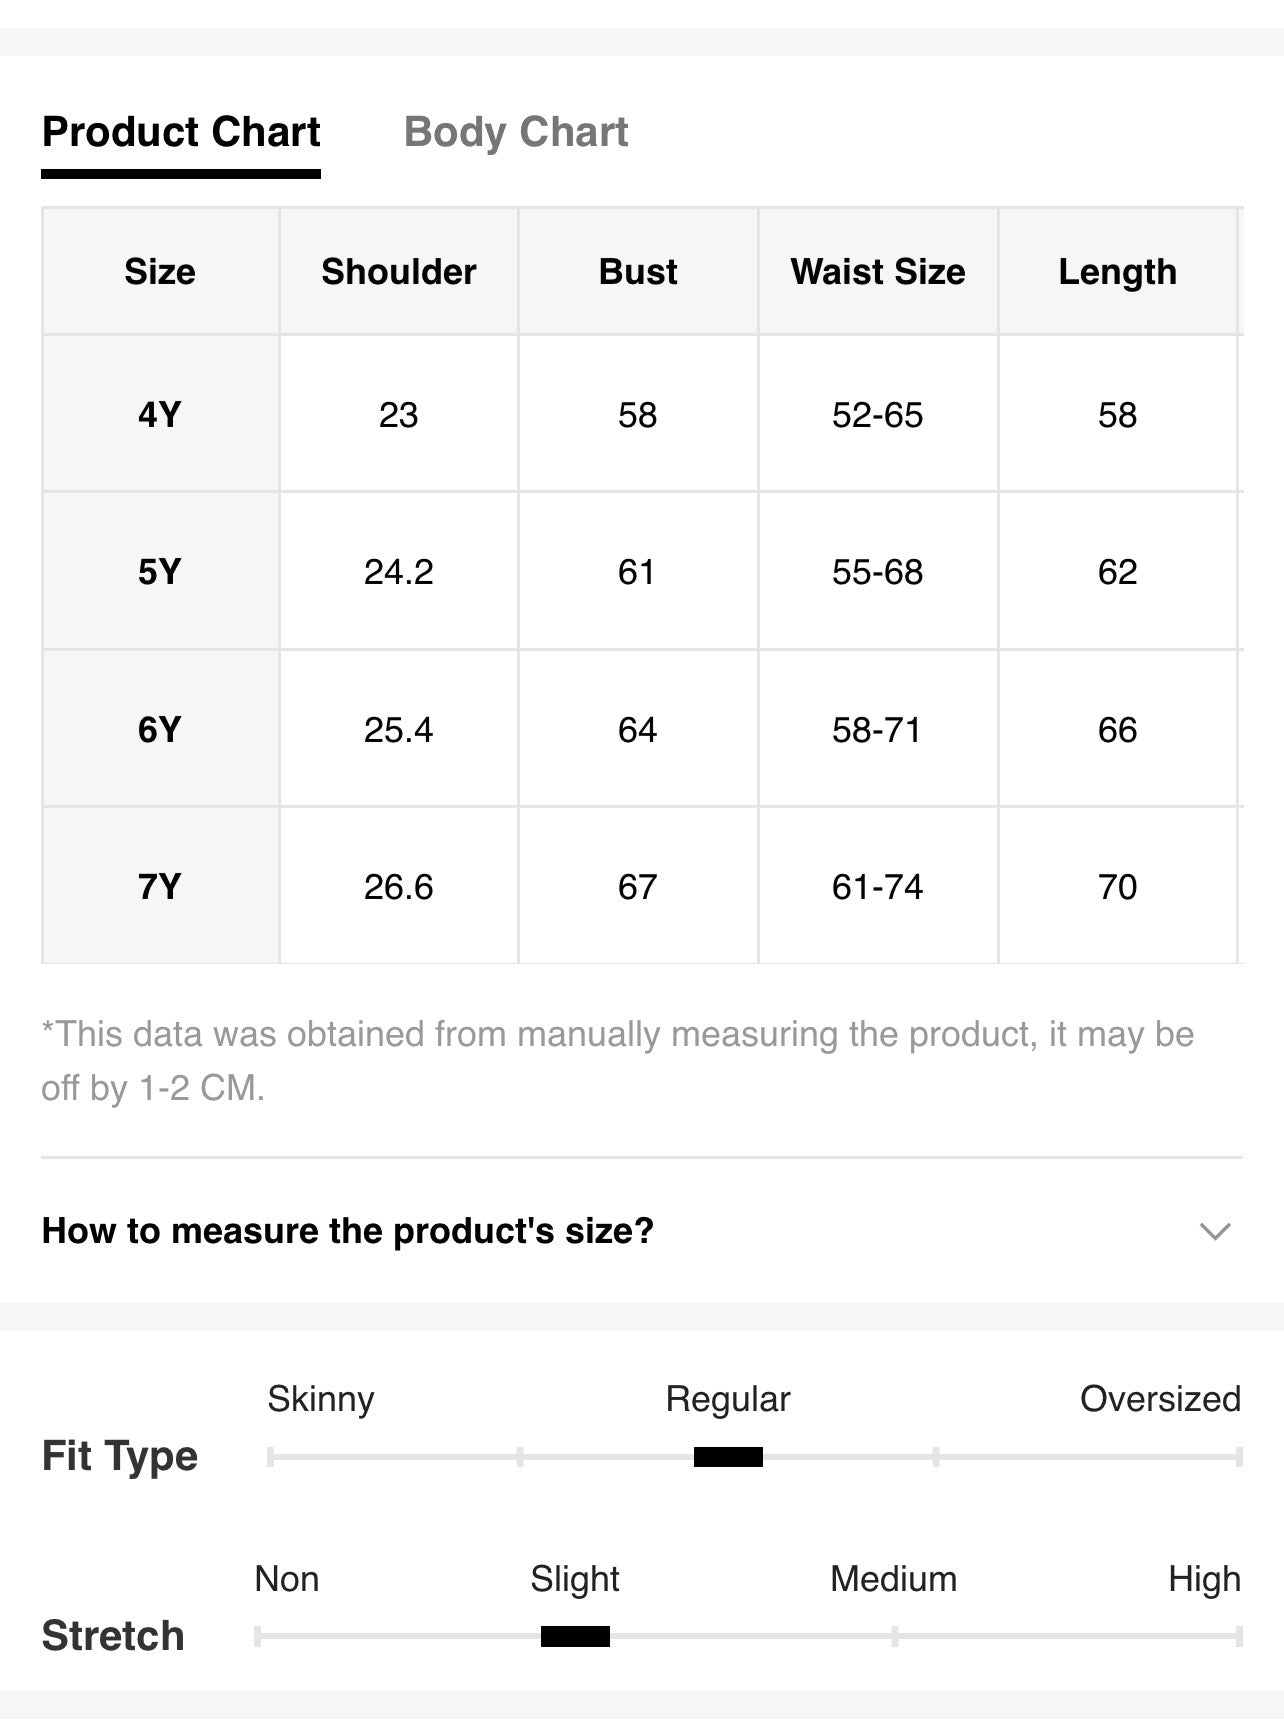Screen dimensions: 1284x1736
Task: Select the Product Chart tab
Action: (181, 132)
